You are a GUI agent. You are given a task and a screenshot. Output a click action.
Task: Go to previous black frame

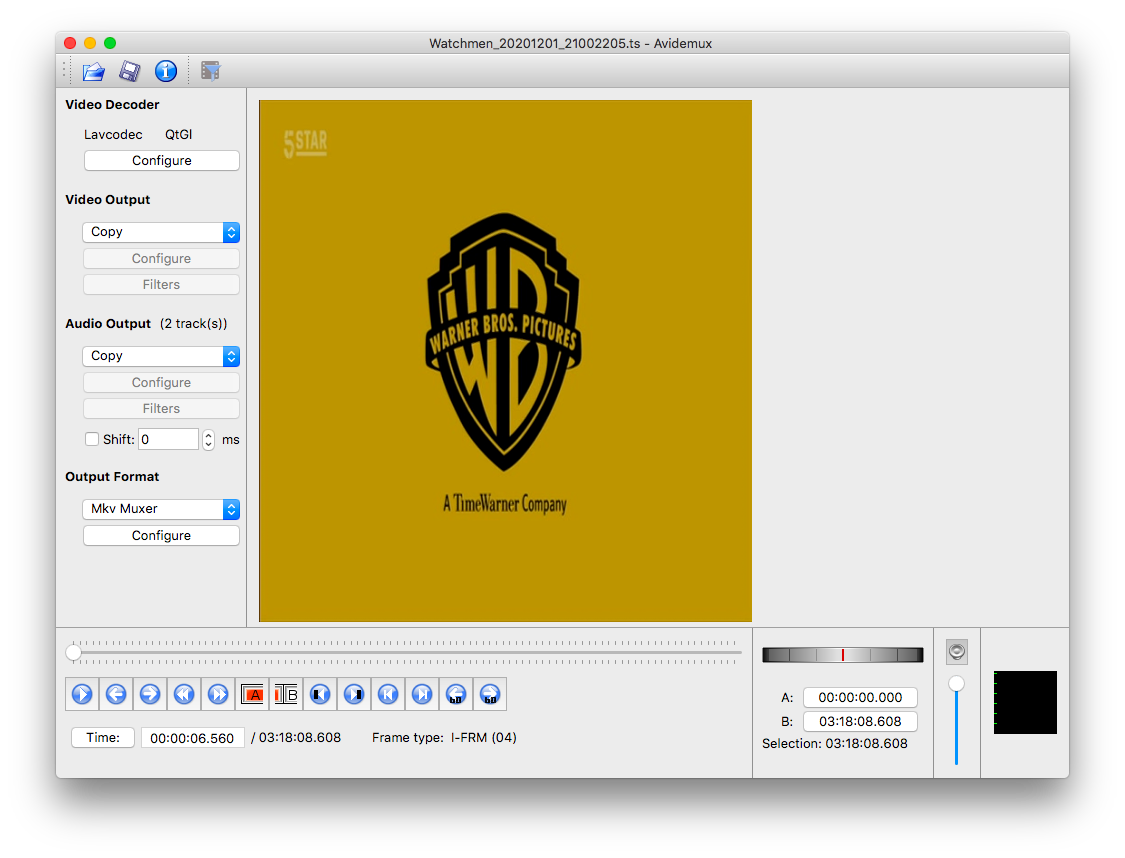click(320, 694)
